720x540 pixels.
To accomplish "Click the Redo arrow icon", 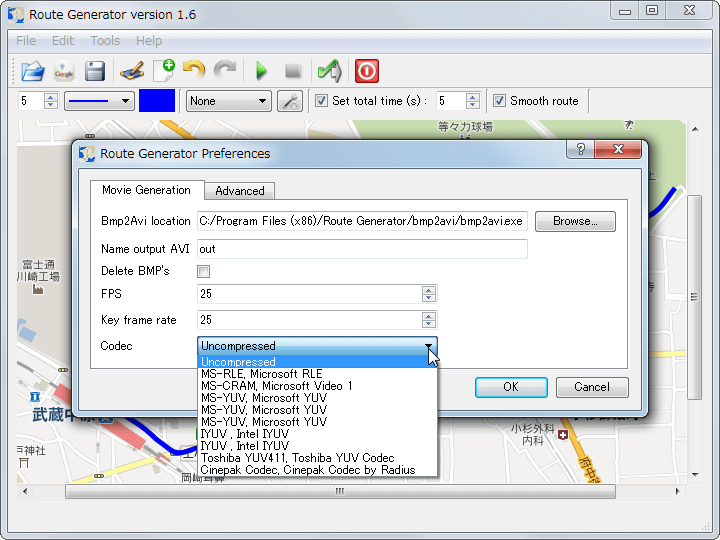I will point(225,70).
